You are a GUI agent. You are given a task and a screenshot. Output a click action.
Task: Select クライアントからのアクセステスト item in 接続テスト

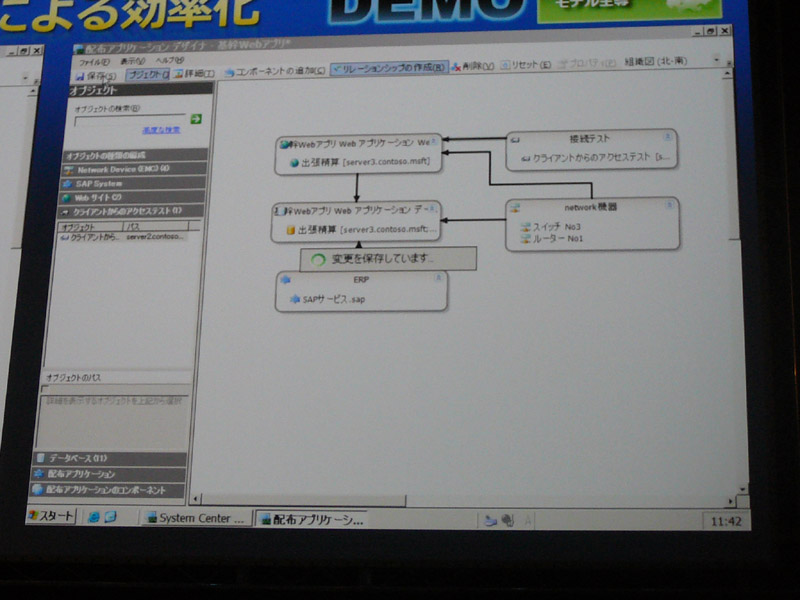(x=595, y=158)
